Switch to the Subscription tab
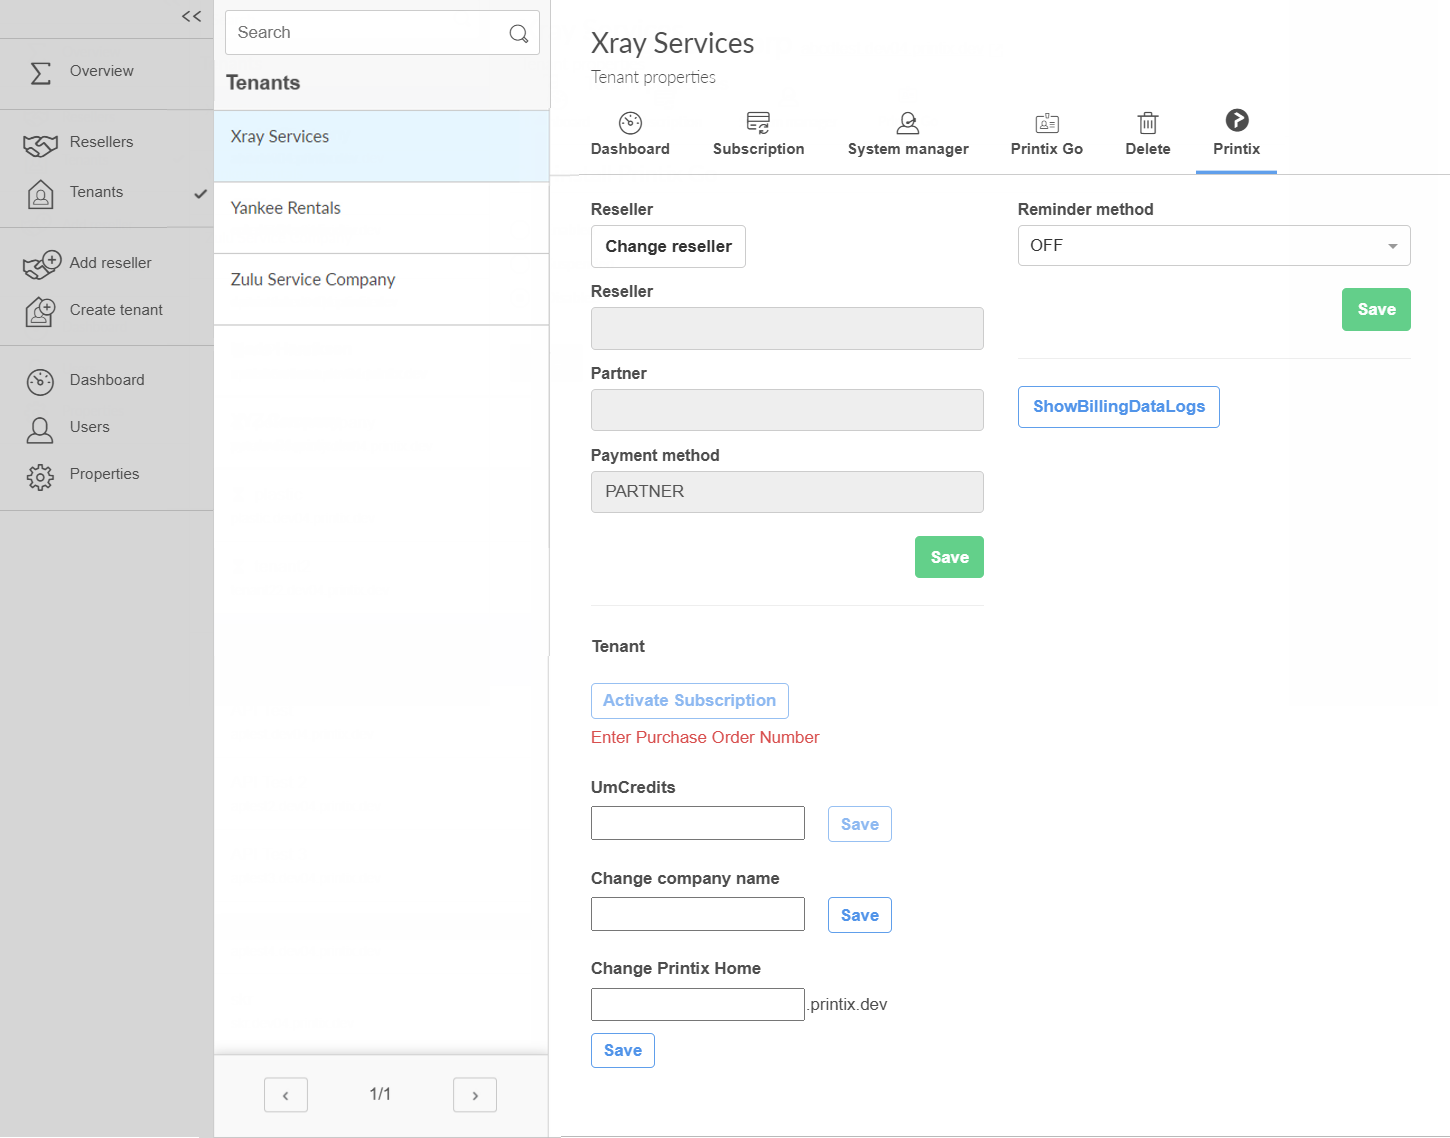This screenshot has height=1138, width=1450. coord(758,134)
